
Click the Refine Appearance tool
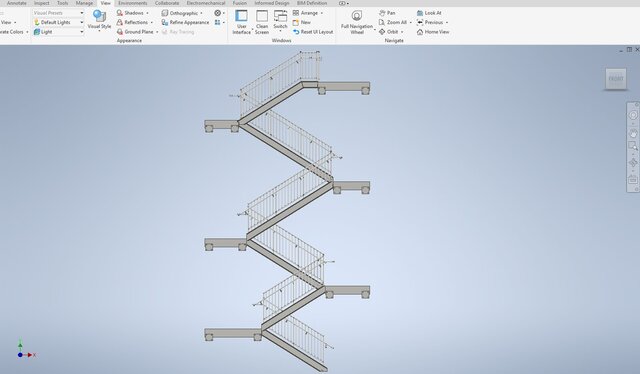tap(185, 22)
